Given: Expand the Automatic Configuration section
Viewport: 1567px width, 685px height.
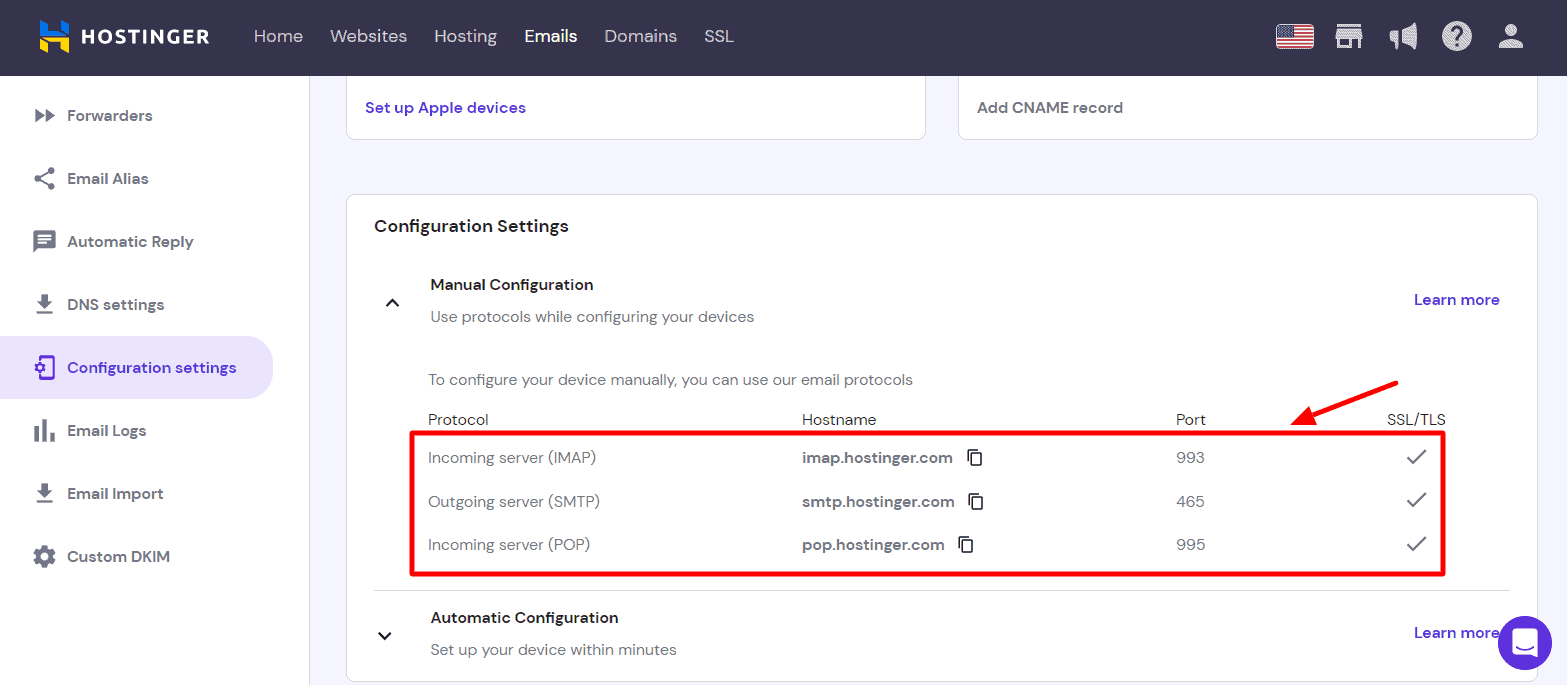Looking at the screenshot, I should [385, 635].
